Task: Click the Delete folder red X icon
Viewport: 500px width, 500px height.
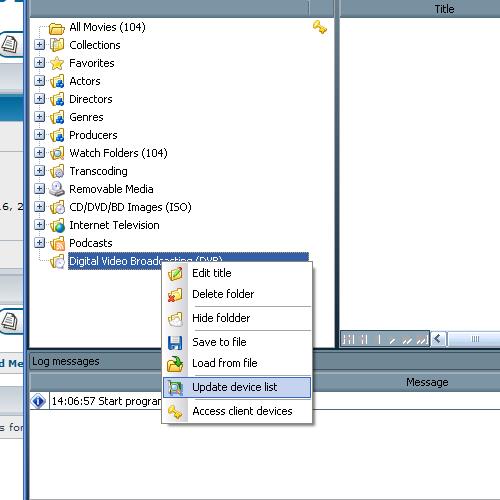Action: tap(175, 295)
